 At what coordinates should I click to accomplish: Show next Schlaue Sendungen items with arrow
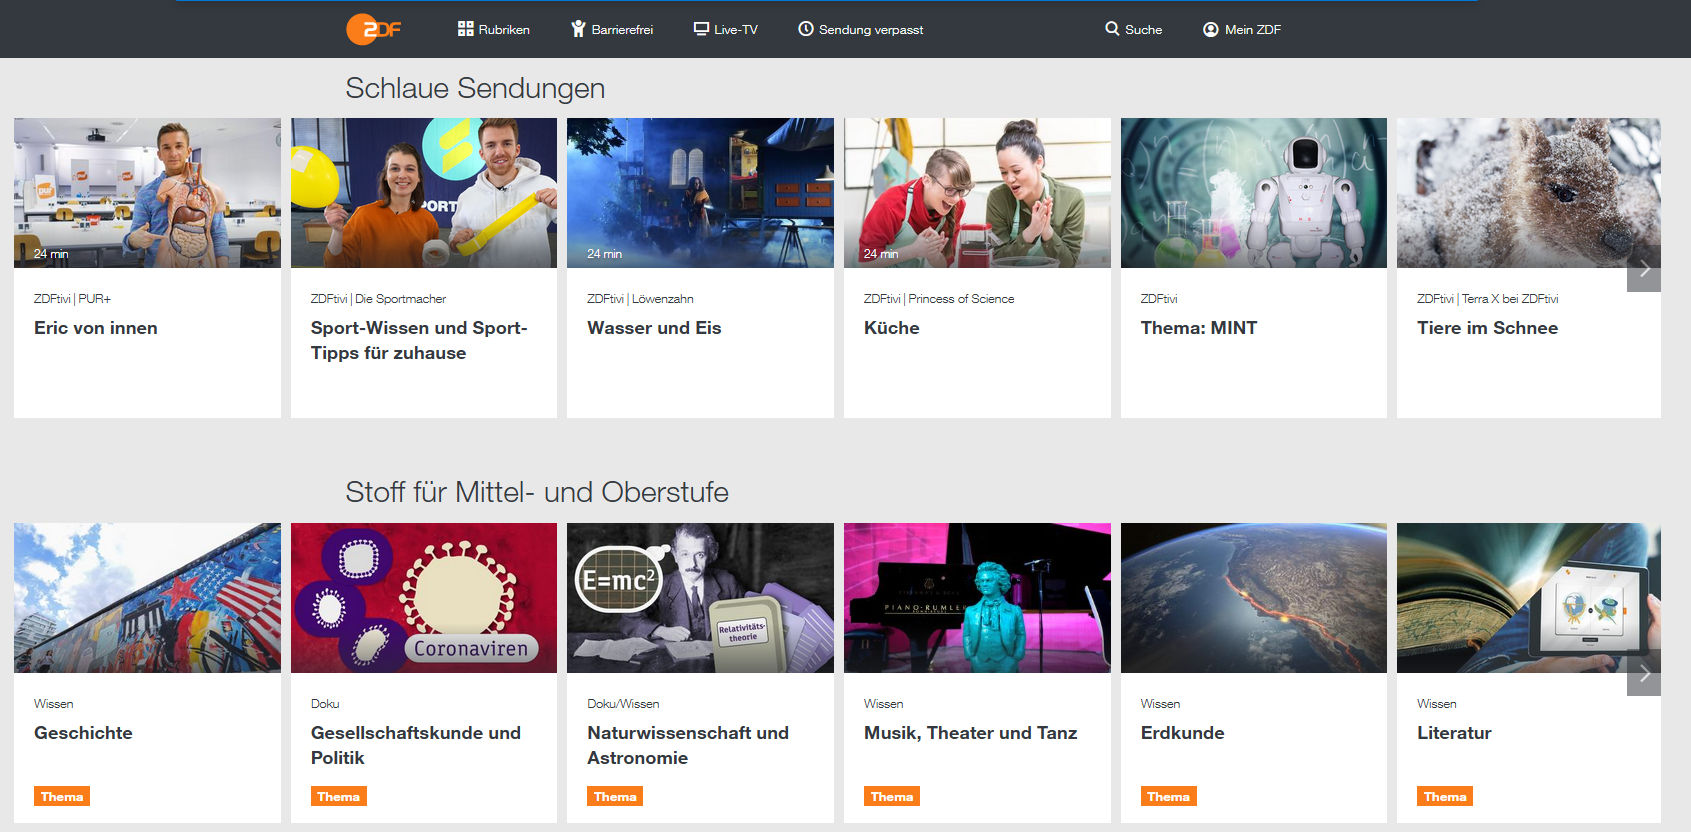coord(1644,269)
